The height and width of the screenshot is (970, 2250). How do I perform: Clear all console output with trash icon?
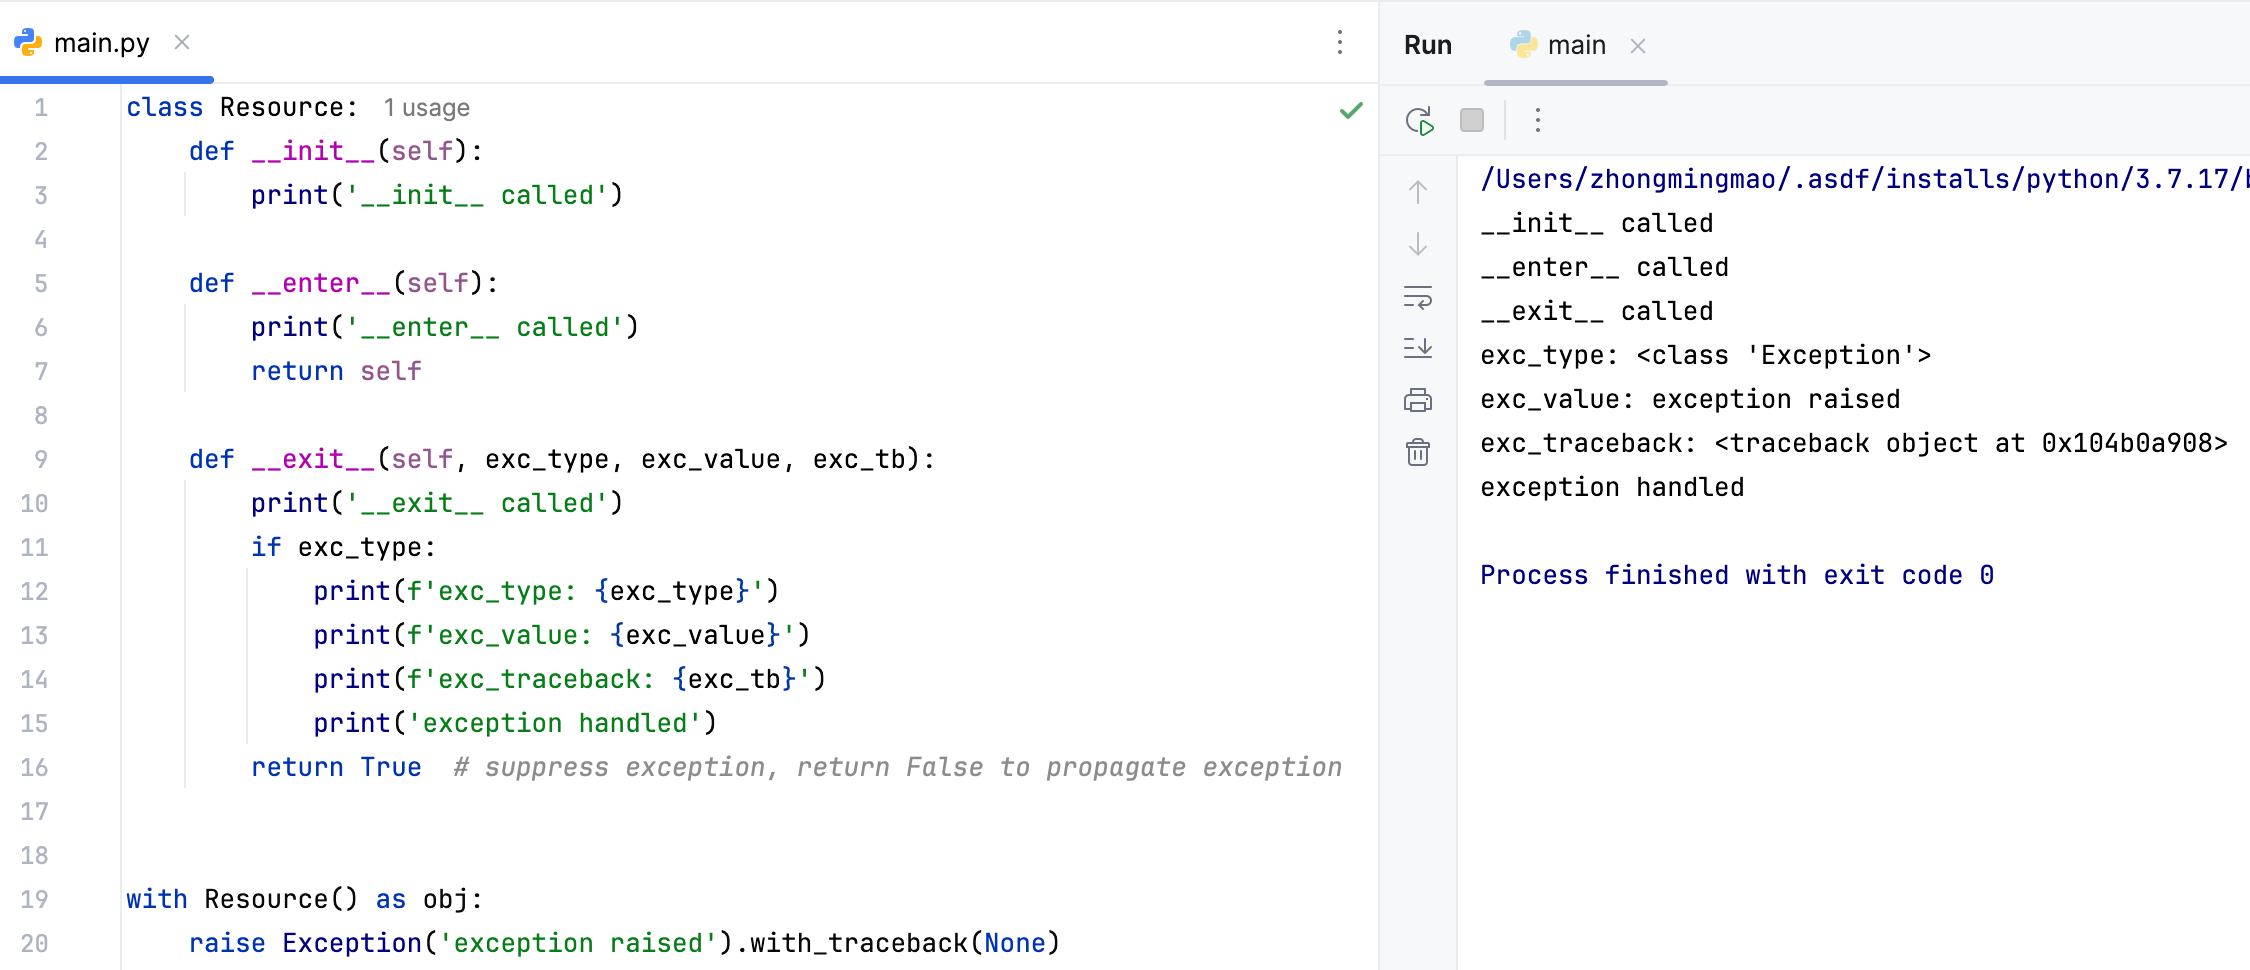pyautogui.click(x=1417, y=453)
